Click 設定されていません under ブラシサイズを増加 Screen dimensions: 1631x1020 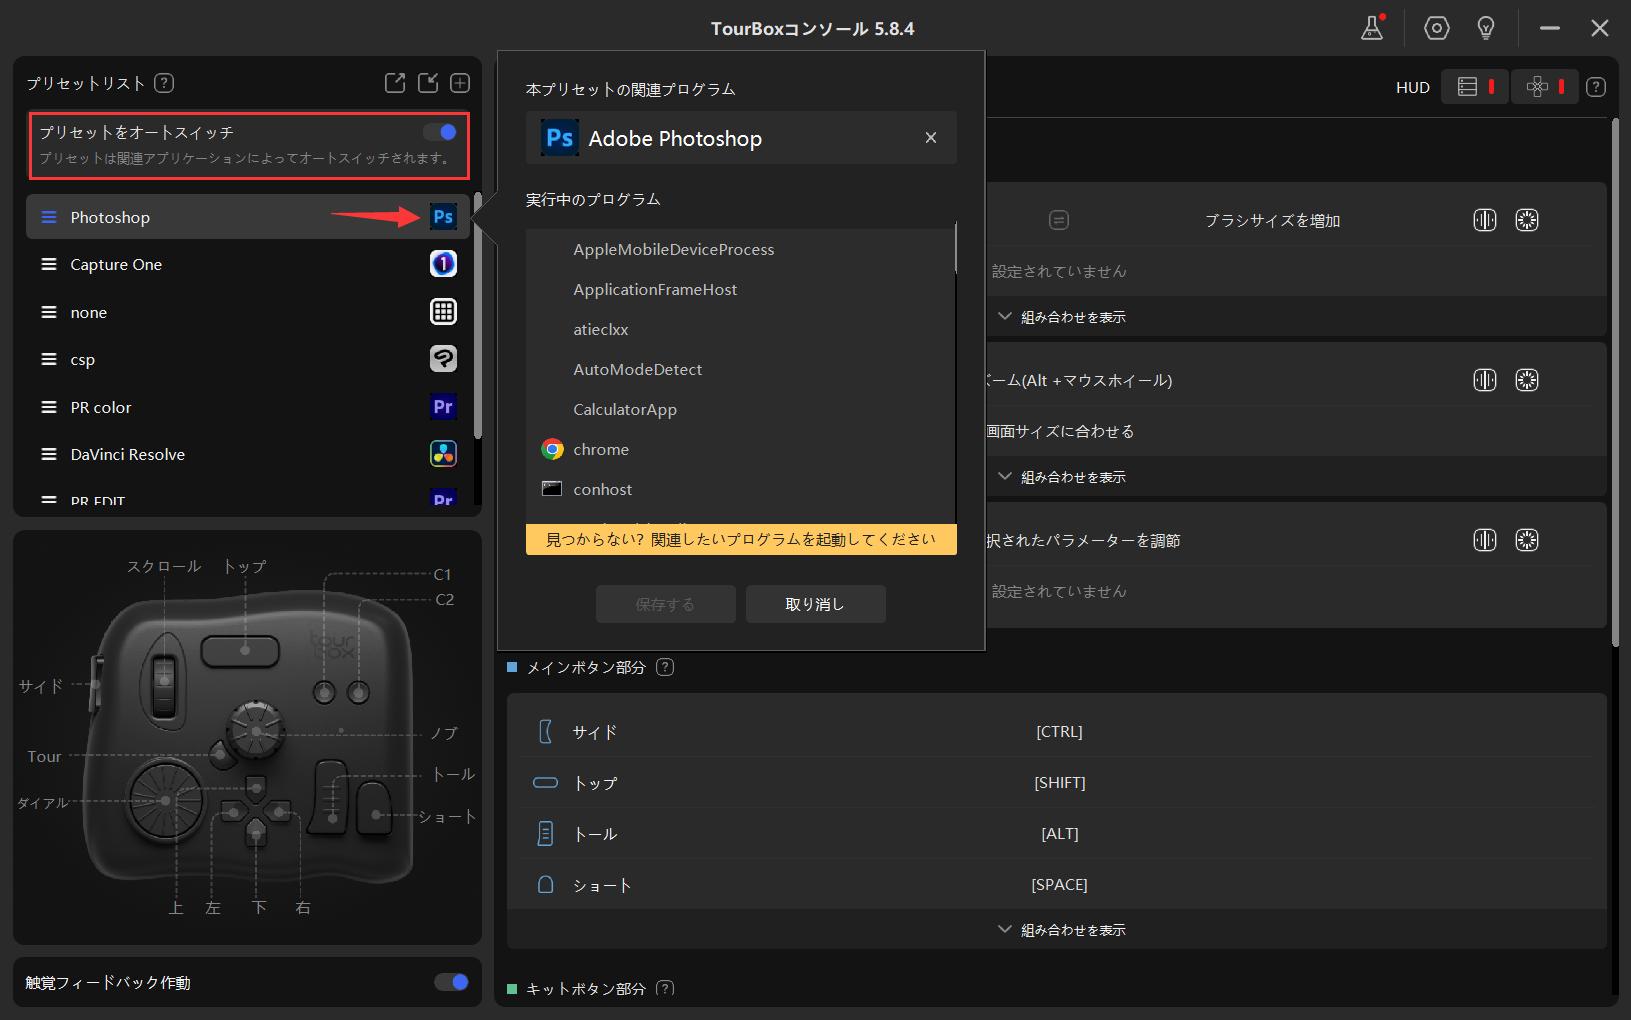coord(1059,271)
